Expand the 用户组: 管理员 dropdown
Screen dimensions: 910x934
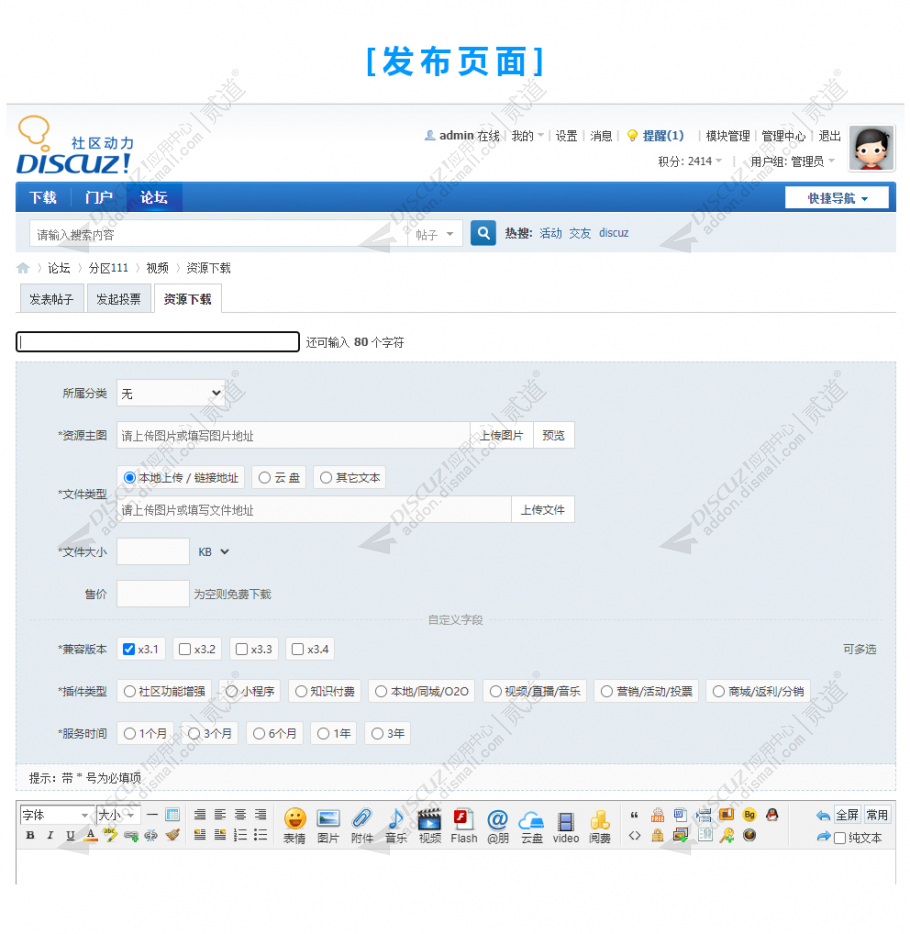(x=793, y=161)
